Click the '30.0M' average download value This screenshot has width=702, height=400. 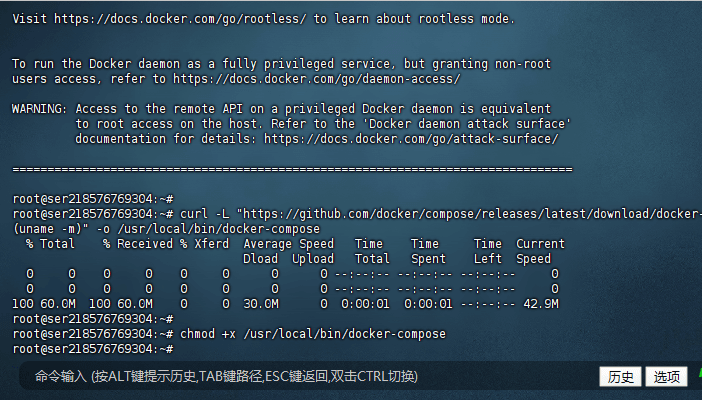coord(261,304)
